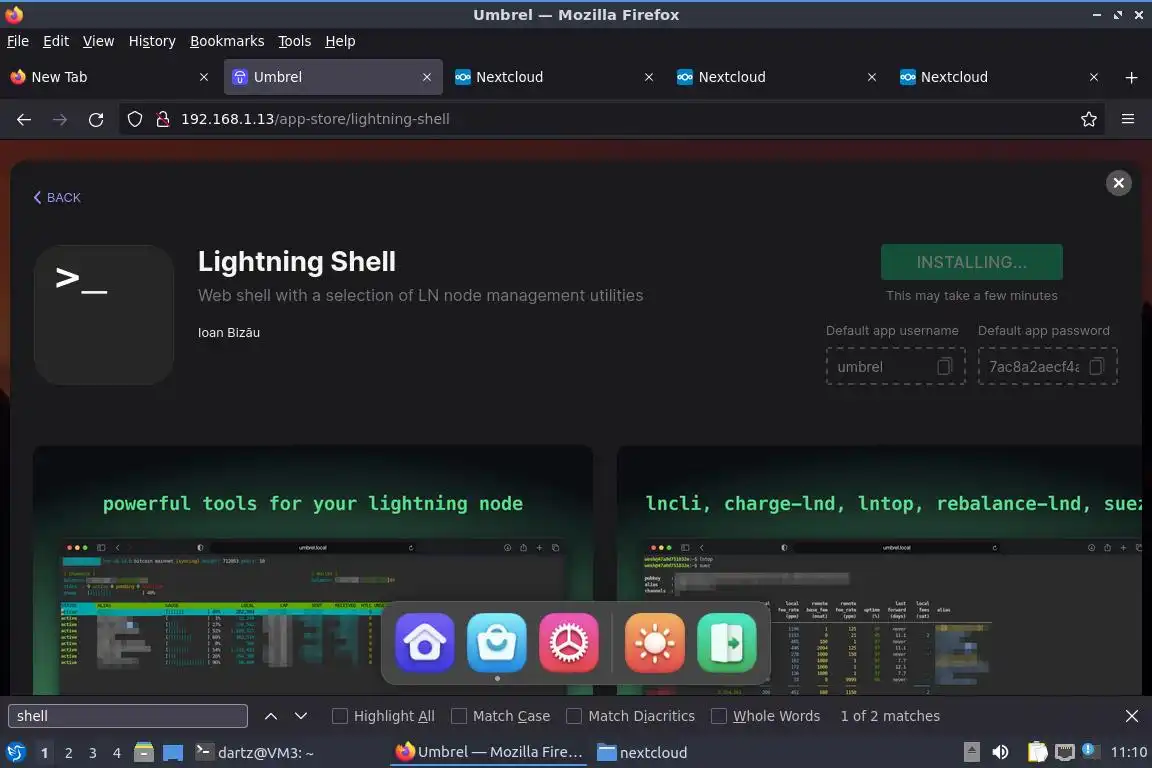The image size is (1152, 768).
Task: Open the App Store dock icon
Action: point(497,643)
